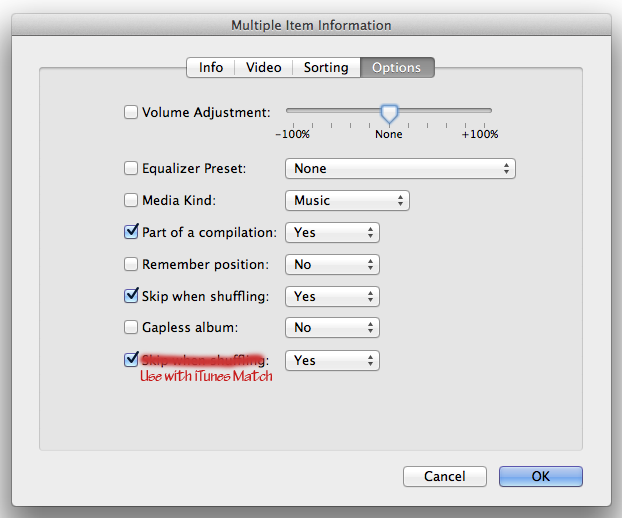Screen dimensions: 622x518
Task: Click the Cancel button
Action: click(x=445, y=476)
